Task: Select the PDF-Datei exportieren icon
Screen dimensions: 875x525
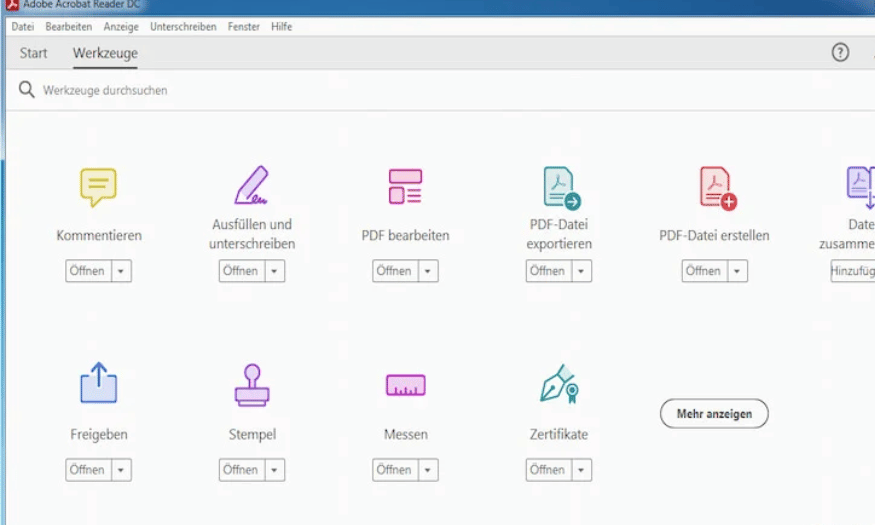Action: point(561,188)
